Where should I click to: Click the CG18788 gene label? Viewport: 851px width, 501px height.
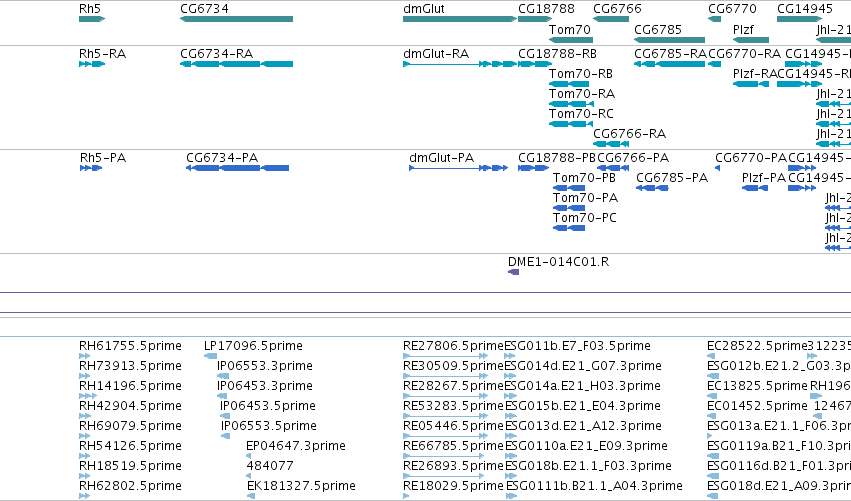[x=547, y=9]
